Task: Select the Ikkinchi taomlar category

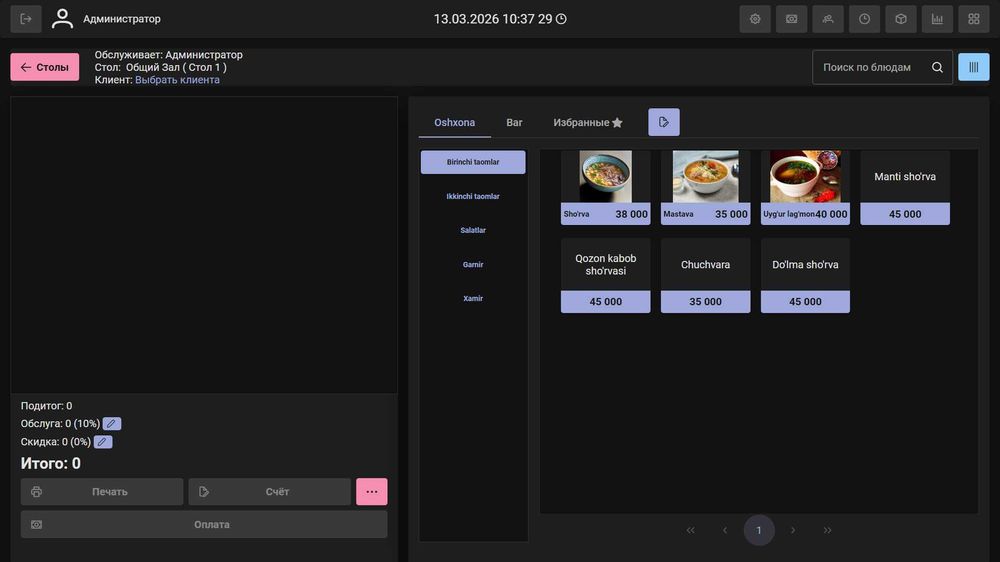Action: (x=473, y=196)
